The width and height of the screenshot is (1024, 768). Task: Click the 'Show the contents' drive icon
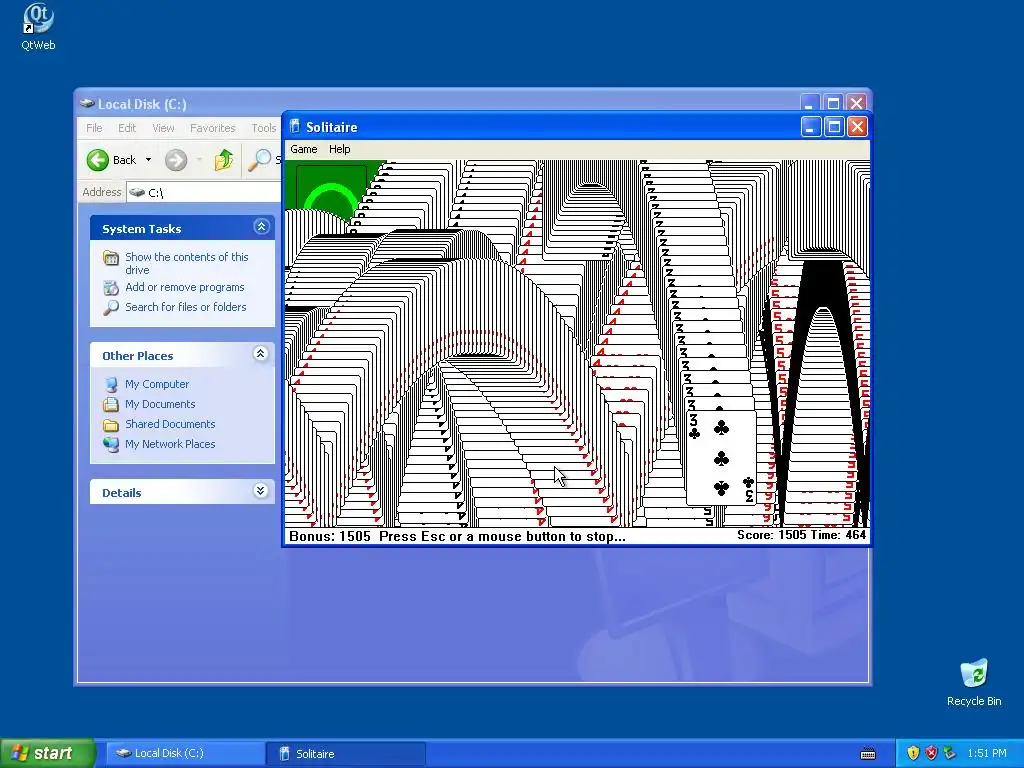(111, 258)
